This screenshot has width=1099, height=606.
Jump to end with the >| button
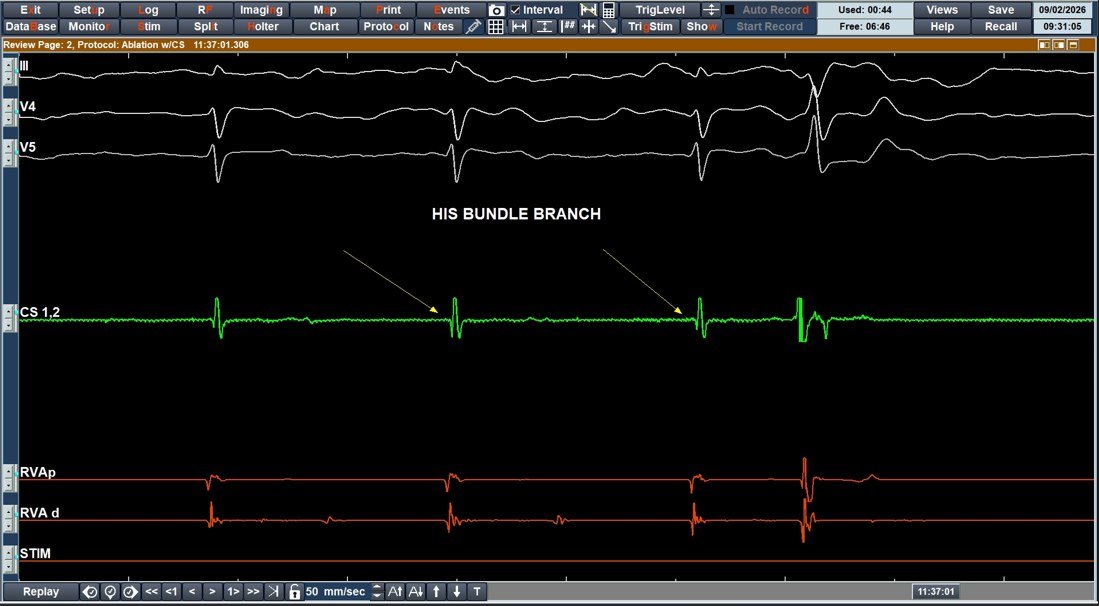(274, 592)
